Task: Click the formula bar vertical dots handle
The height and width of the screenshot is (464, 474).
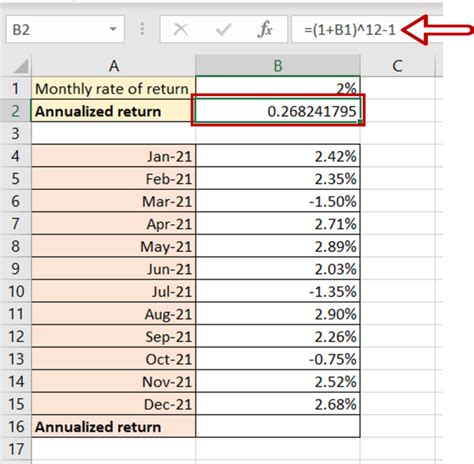Action: pos(142,29)
